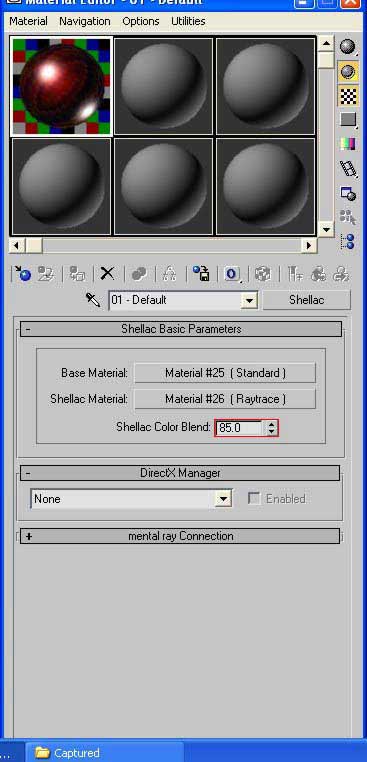Click the Material #25 (Standard) button
This screenshot has height=762, width=367.
(225, 373)
